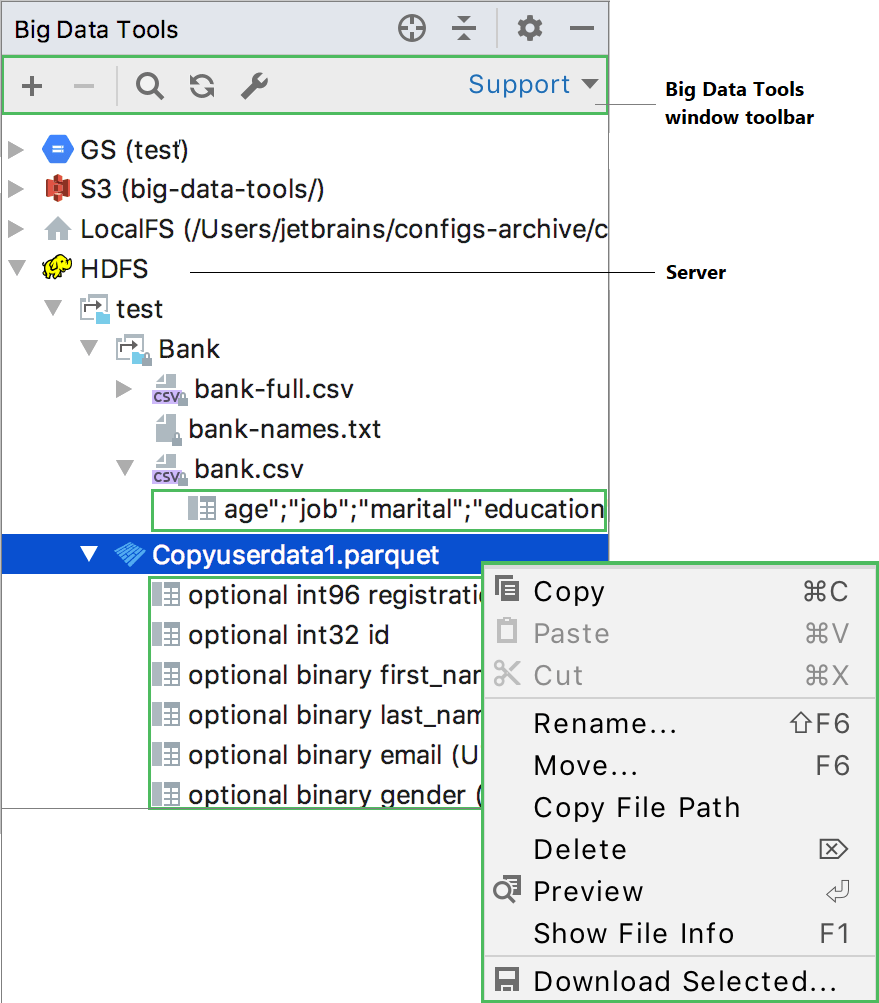Open tool window gear options
Image resolution: width=879 pixels, height=1003 pixels.
530,29
